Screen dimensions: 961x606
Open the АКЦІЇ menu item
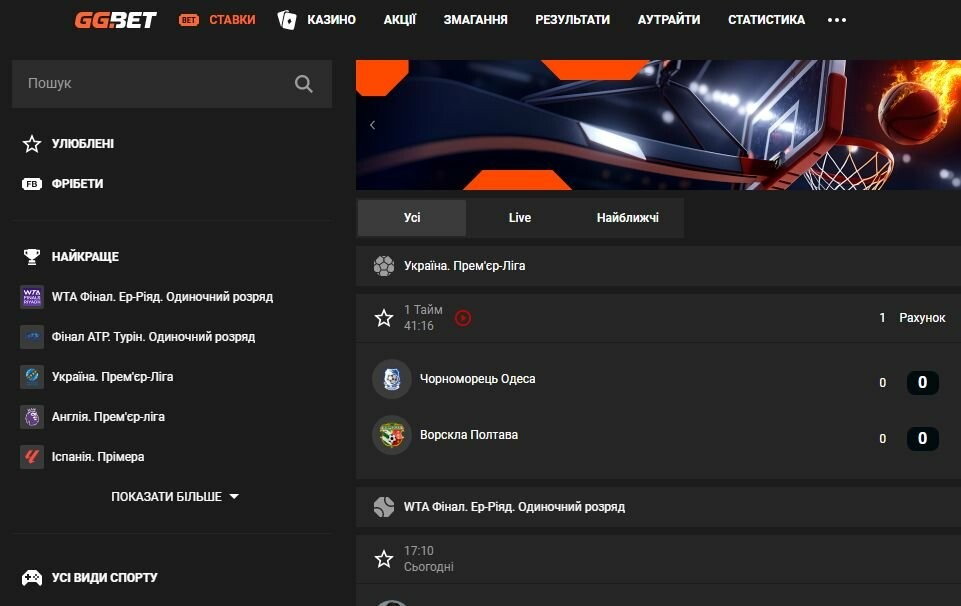400,20
